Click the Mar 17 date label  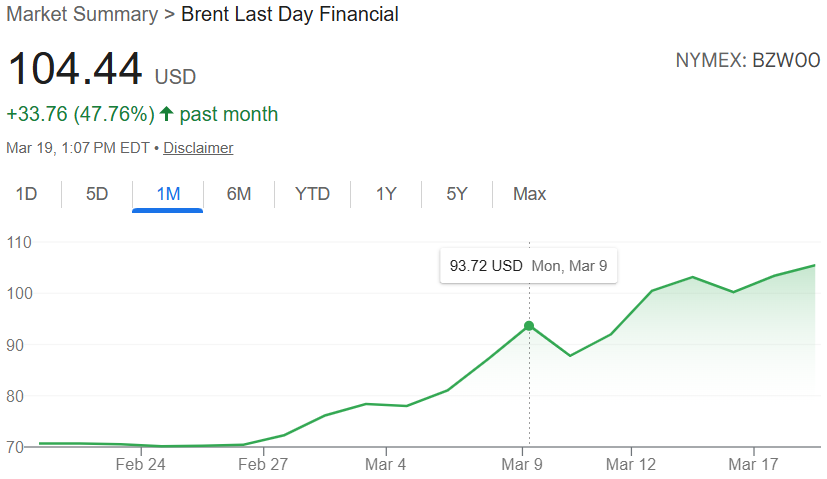752,464
